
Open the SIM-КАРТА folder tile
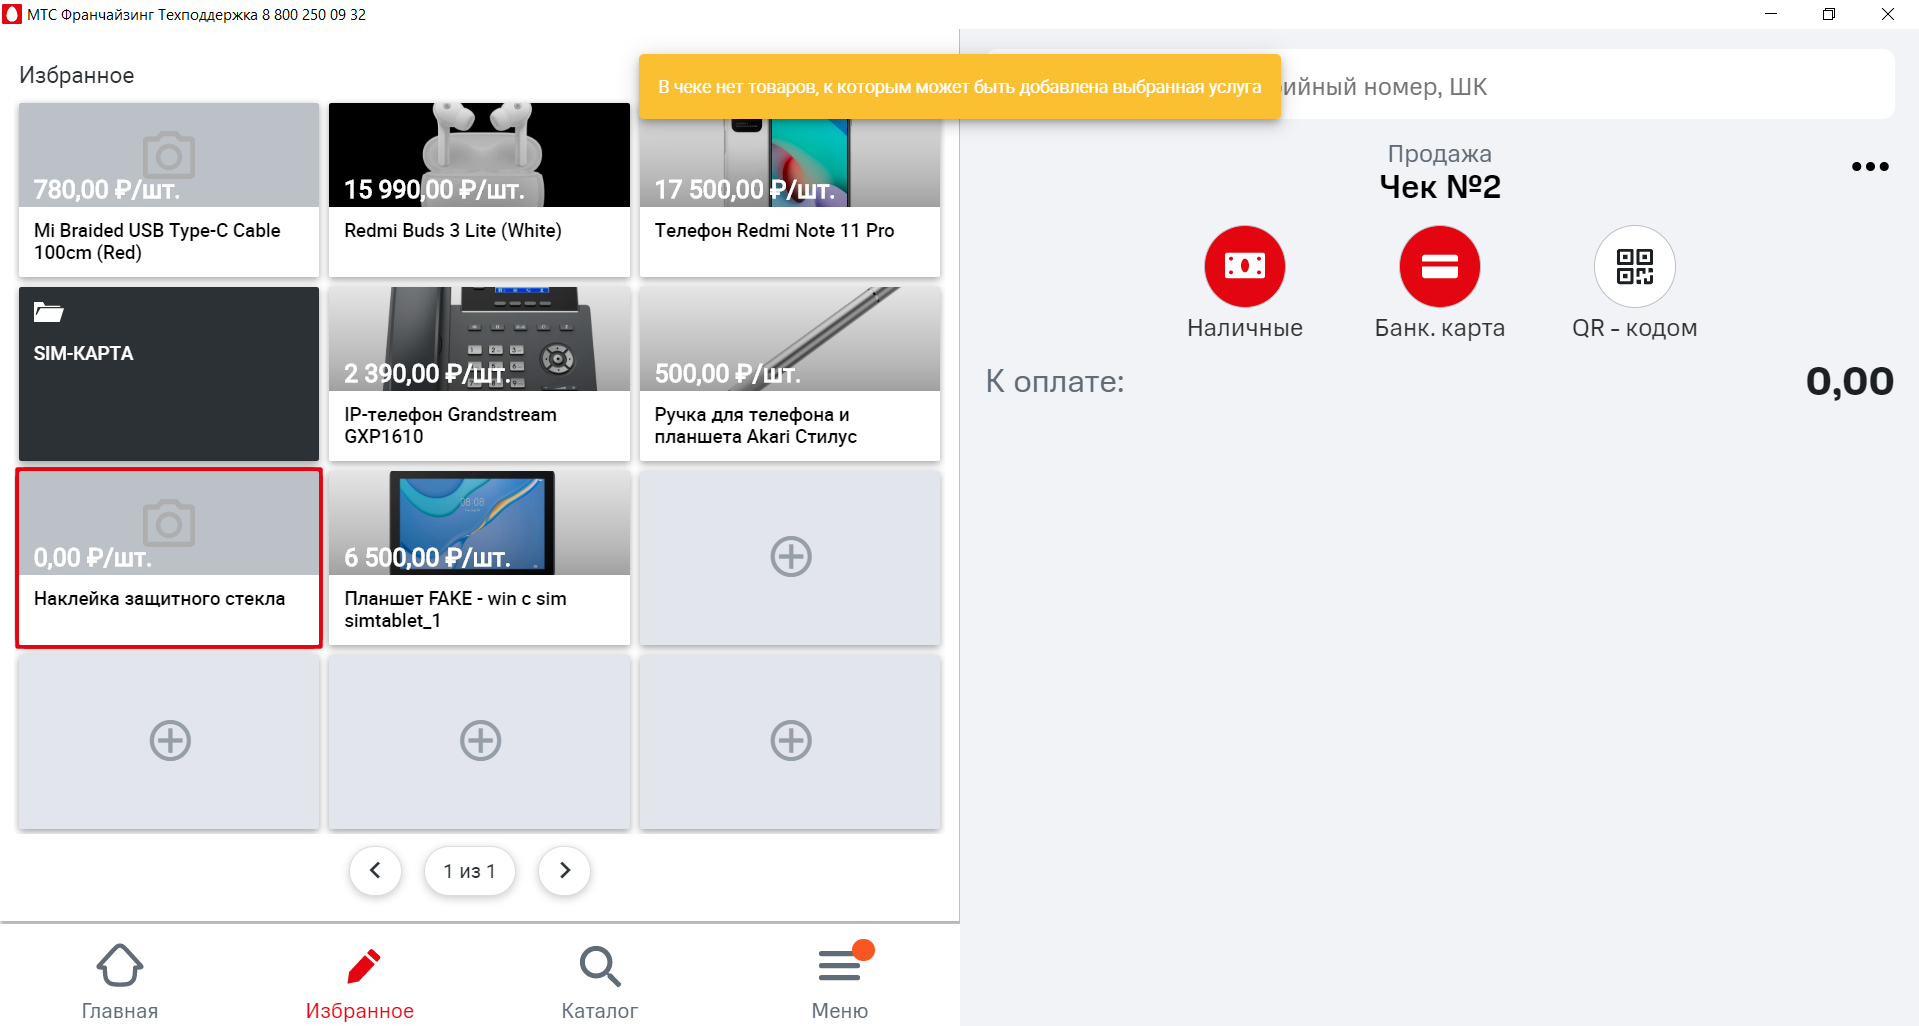click(169, 374)
